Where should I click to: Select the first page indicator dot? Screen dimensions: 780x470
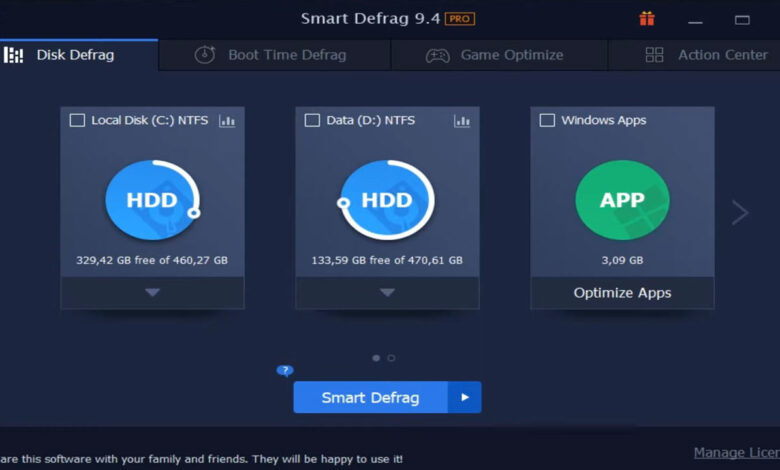pyautogui.click(x=376, y=358)
